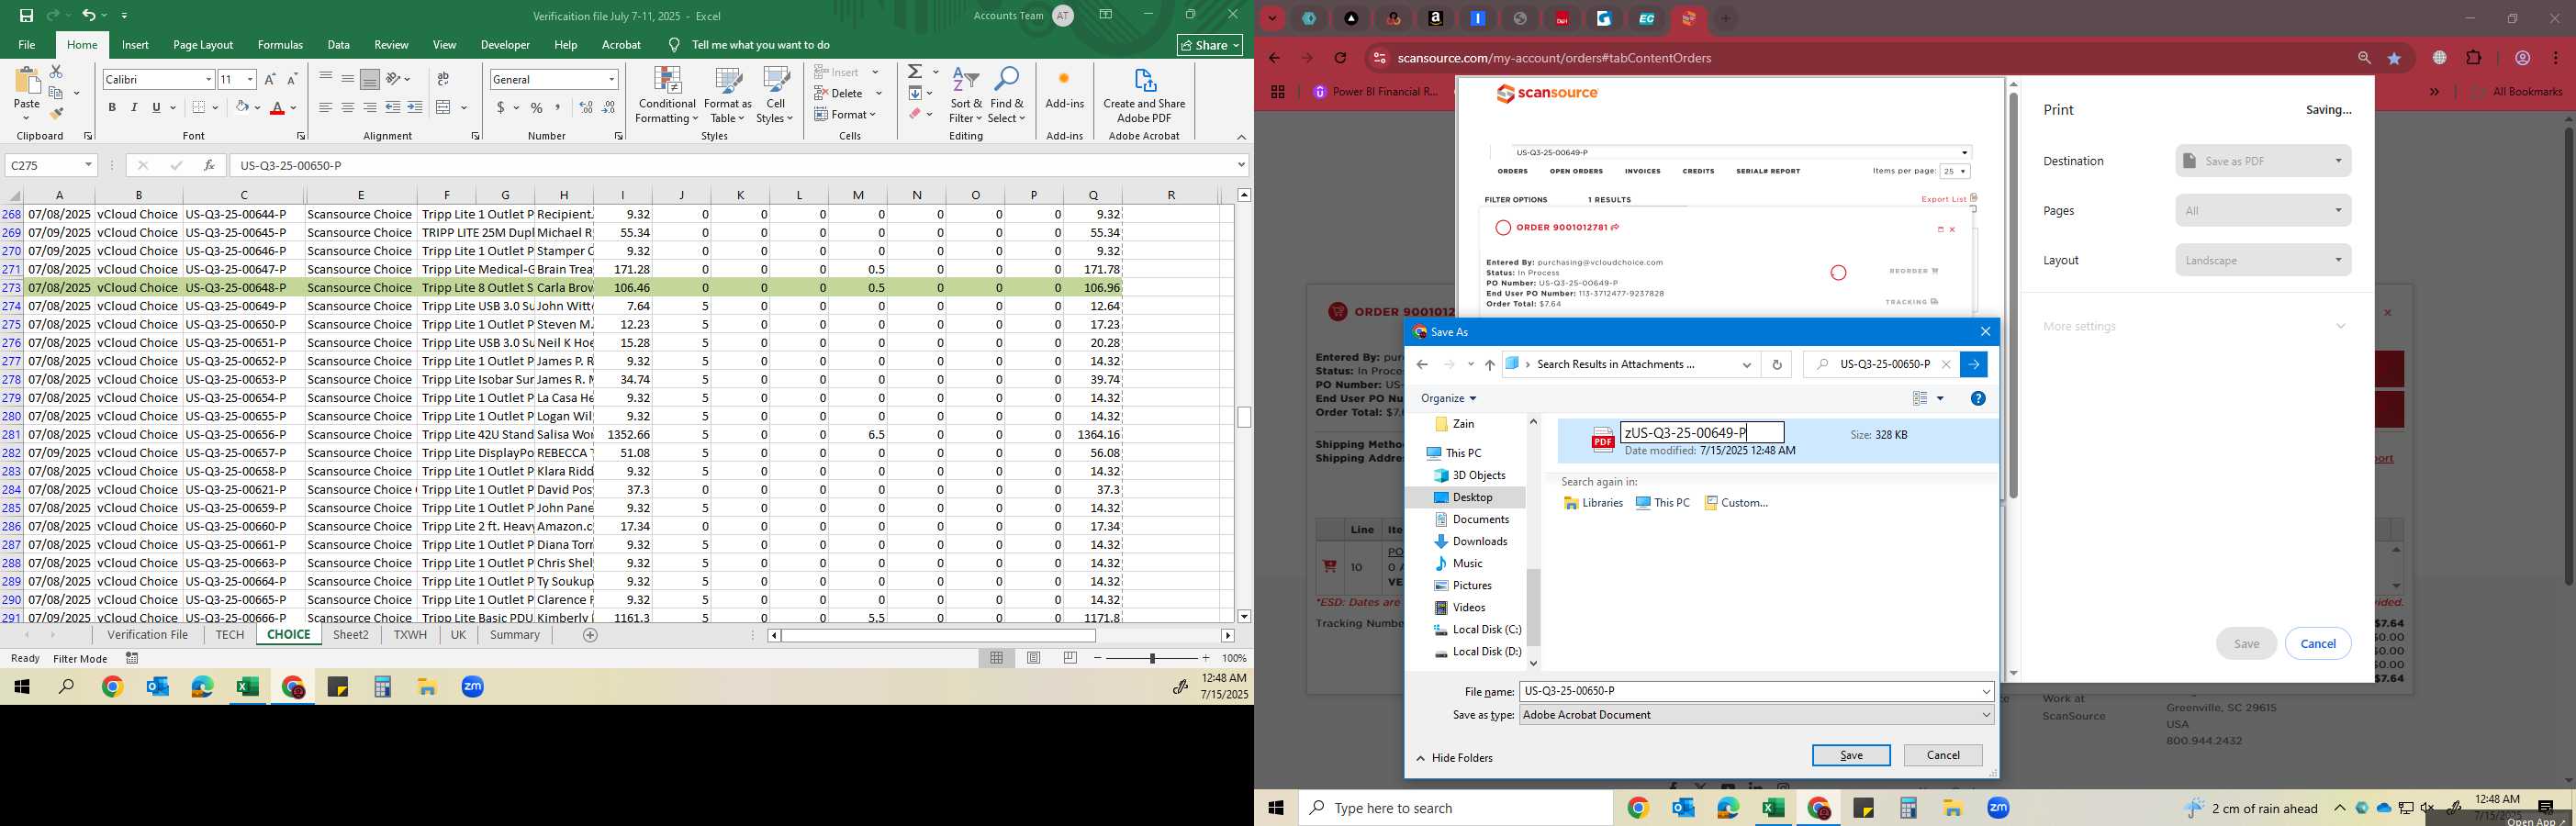This screenshot has width=2576, height=826.
Task: Switch to Page Layout view in status bar
Action: pyautogui.click(x=1034, y=658)
